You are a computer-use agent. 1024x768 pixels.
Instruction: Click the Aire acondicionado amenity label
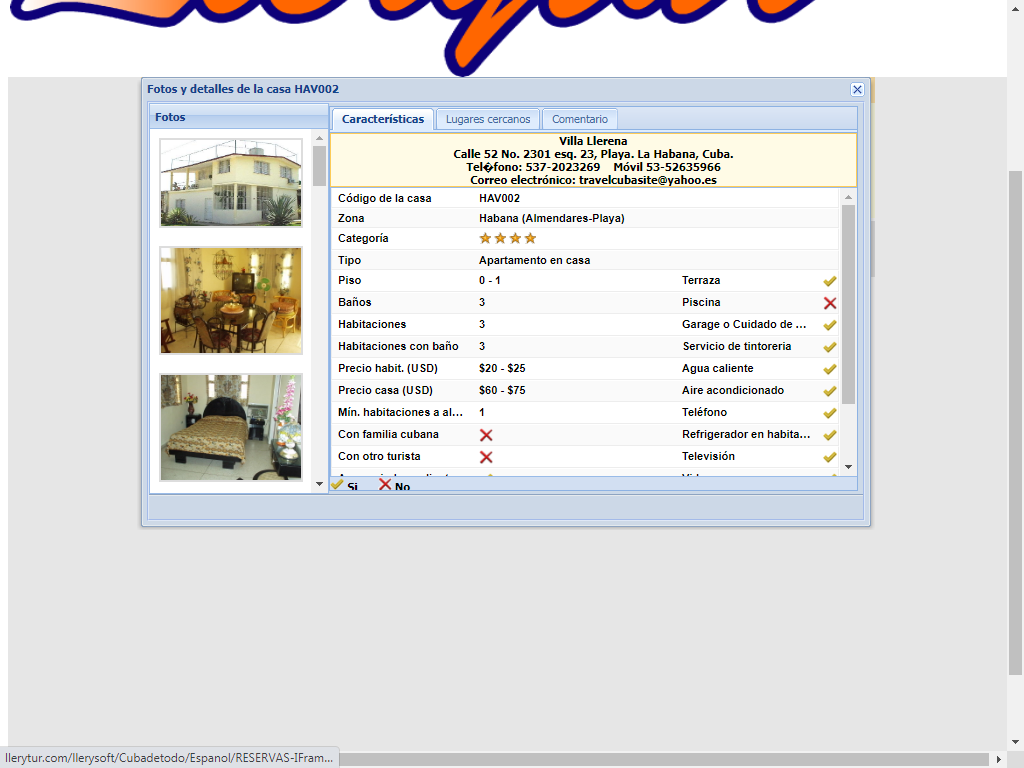click(733, 391)
